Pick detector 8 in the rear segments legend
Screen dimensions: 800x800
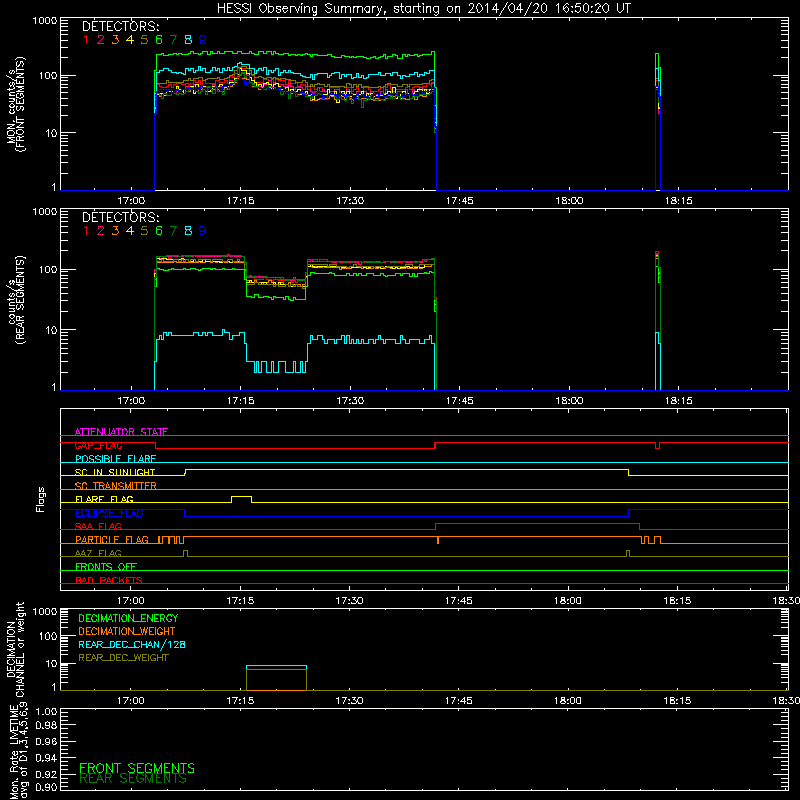188,231
